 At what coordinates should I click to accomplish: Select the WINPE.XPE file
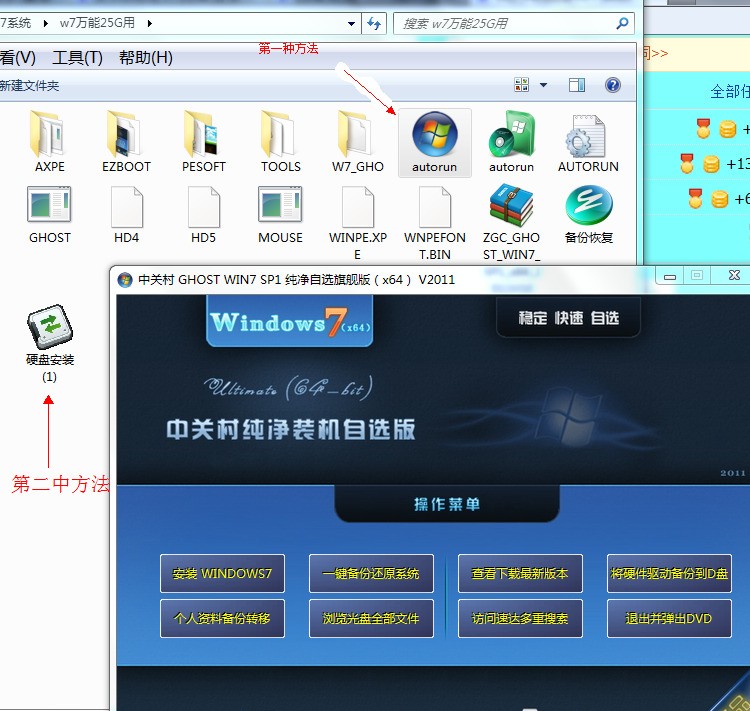(357, 223)
